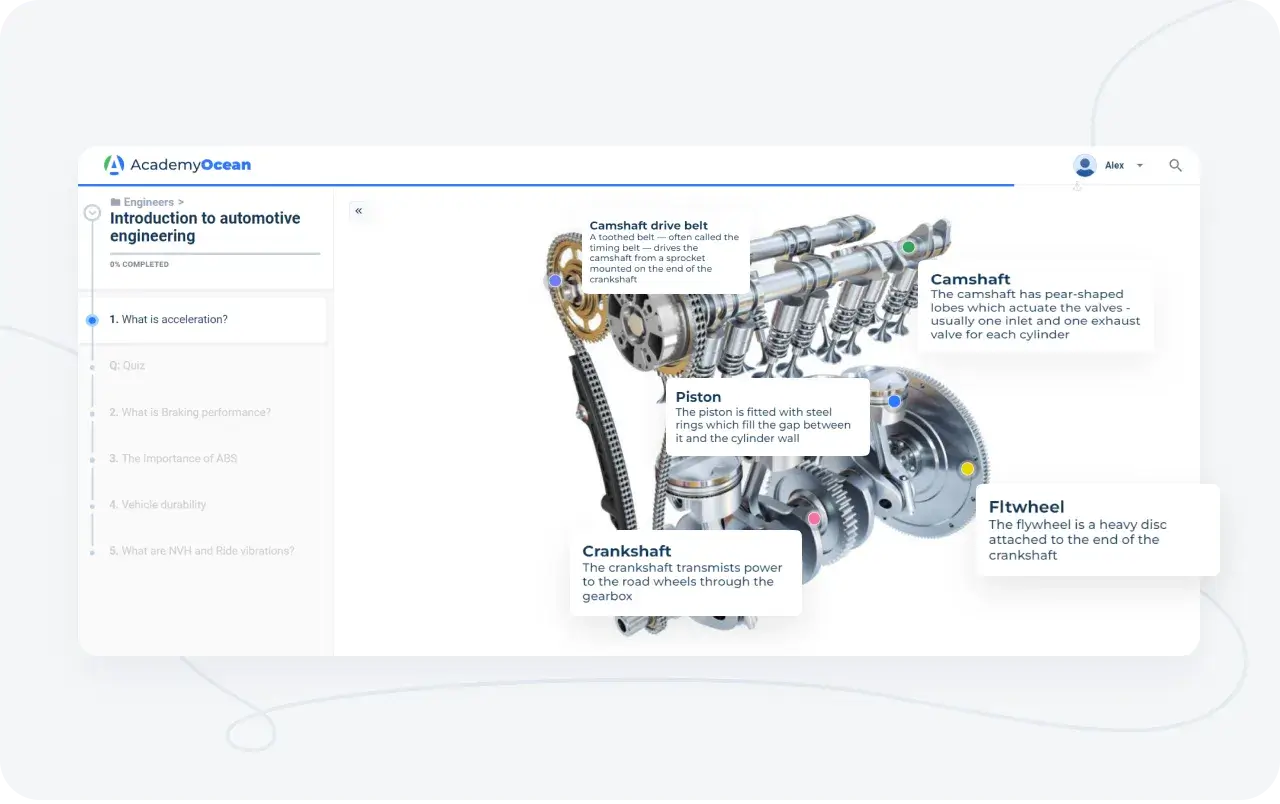This screenshot has height=804, width=1280.
Task: Expand the course circle chevron toggle
Action: [x=92, y=213]
